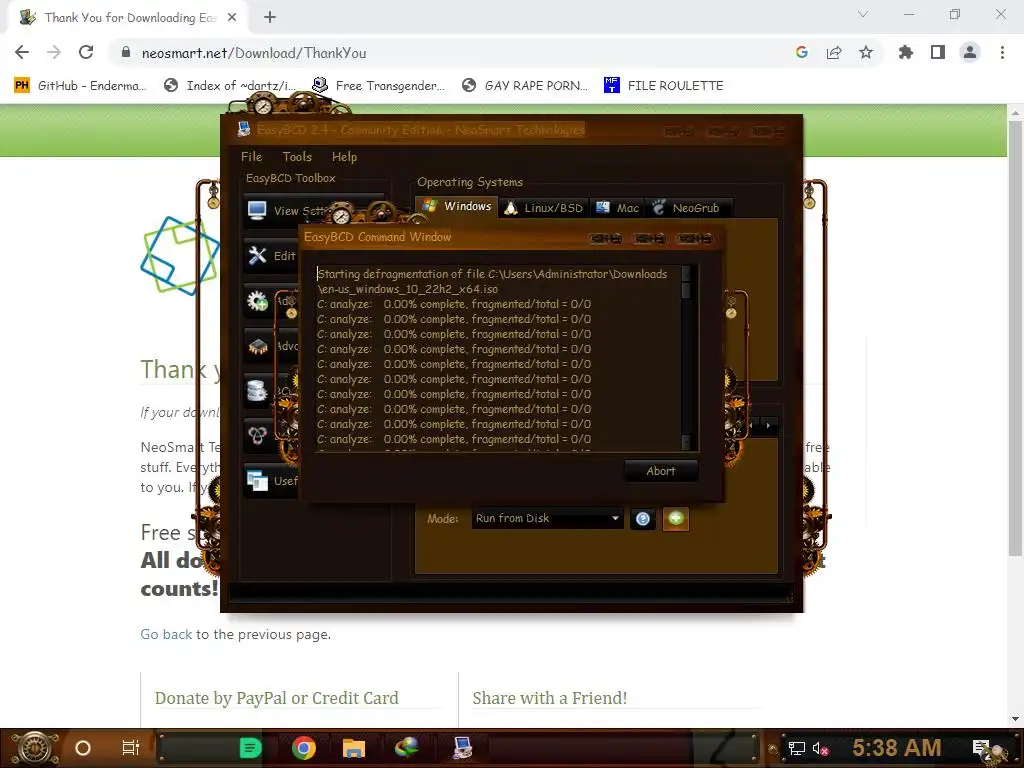
Task: Click the Command Window scrollbar down arrow
Action: click(686, 443)
